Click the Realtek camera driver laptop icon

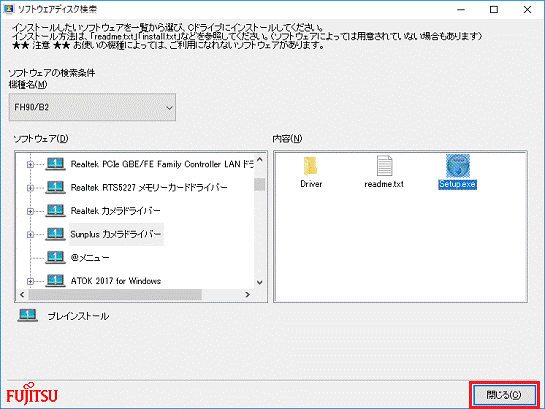pyautogui.click(x=55, y=211)
